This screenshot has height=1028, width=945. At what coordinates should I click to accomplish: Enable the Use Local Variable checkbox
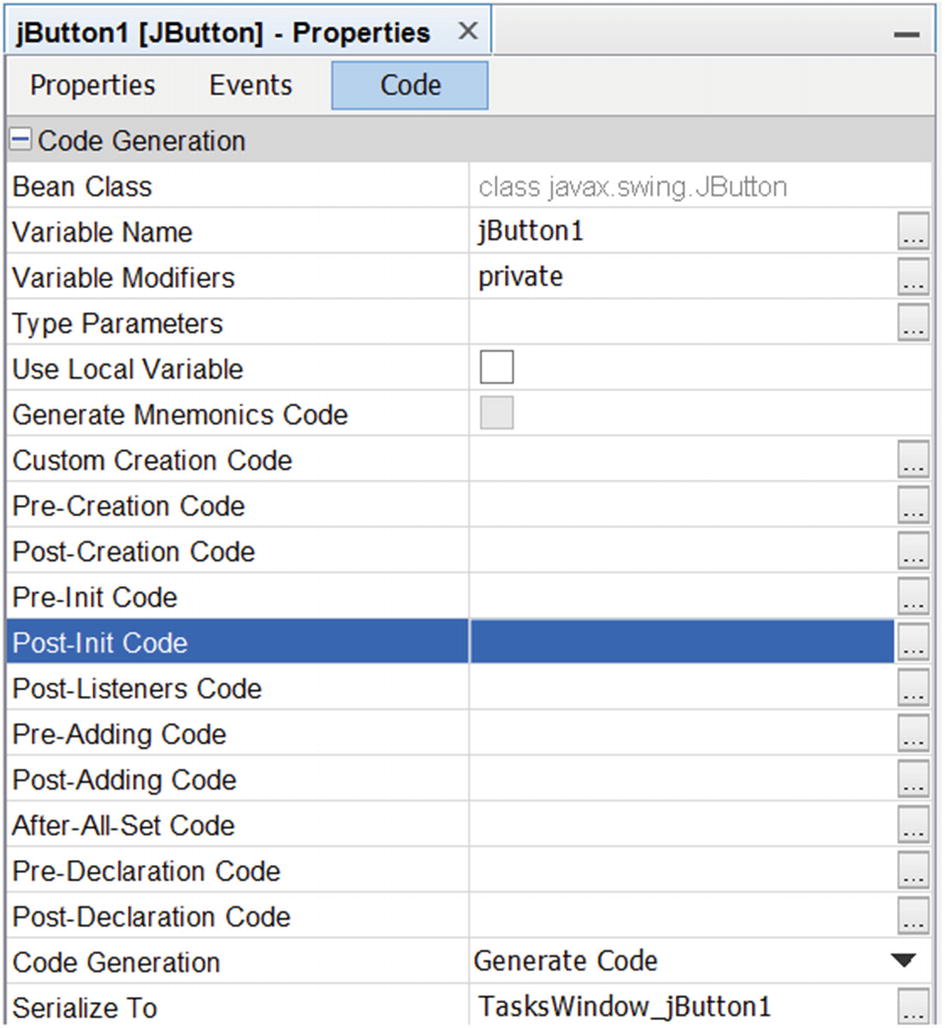click(496, 367)
